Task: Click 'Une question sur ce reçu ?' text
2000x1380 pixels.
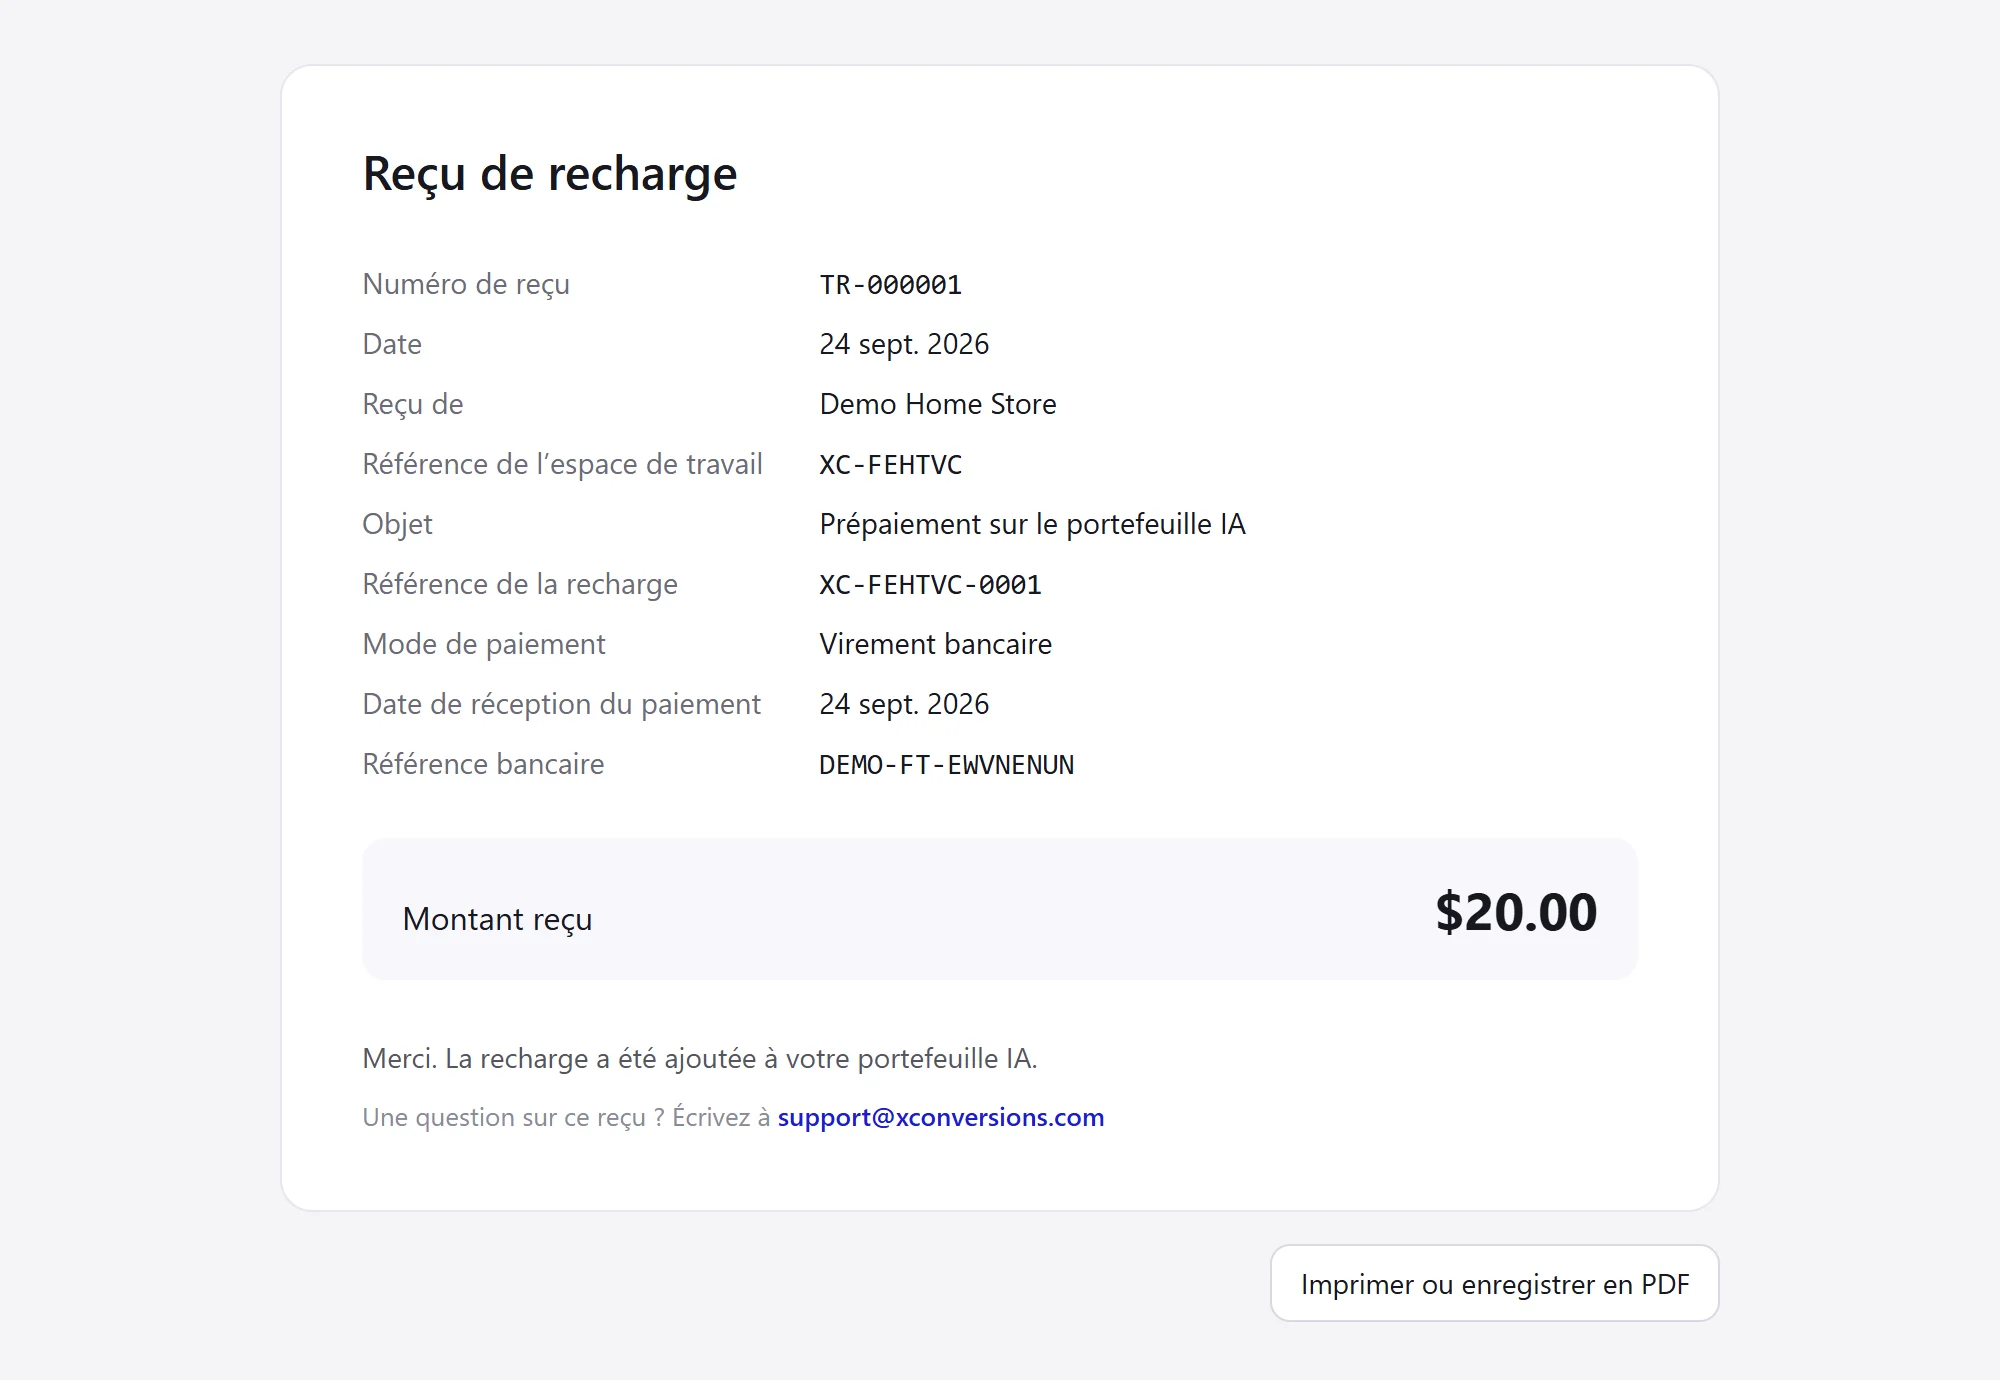Action: point(513,1117)
